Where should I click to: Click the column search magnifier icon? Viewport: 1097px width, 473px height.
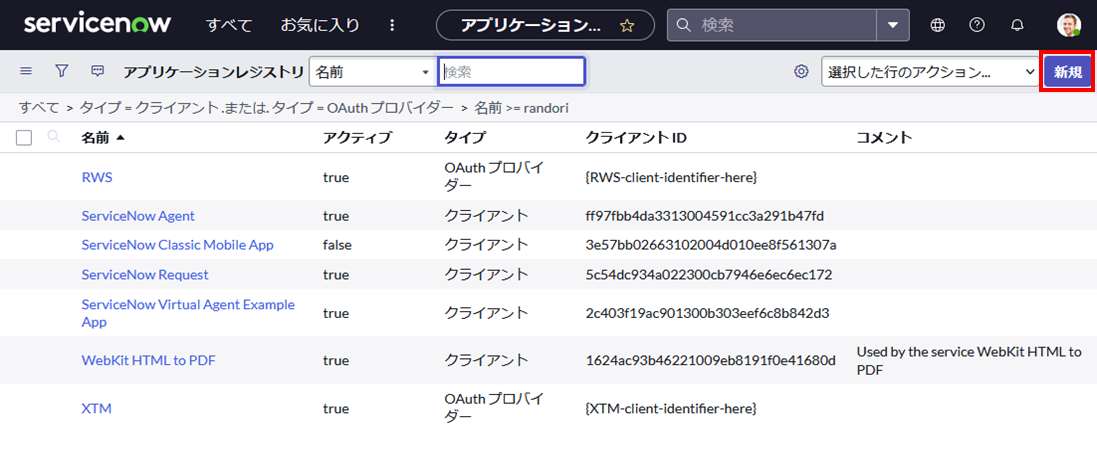[x=53, y=137]
